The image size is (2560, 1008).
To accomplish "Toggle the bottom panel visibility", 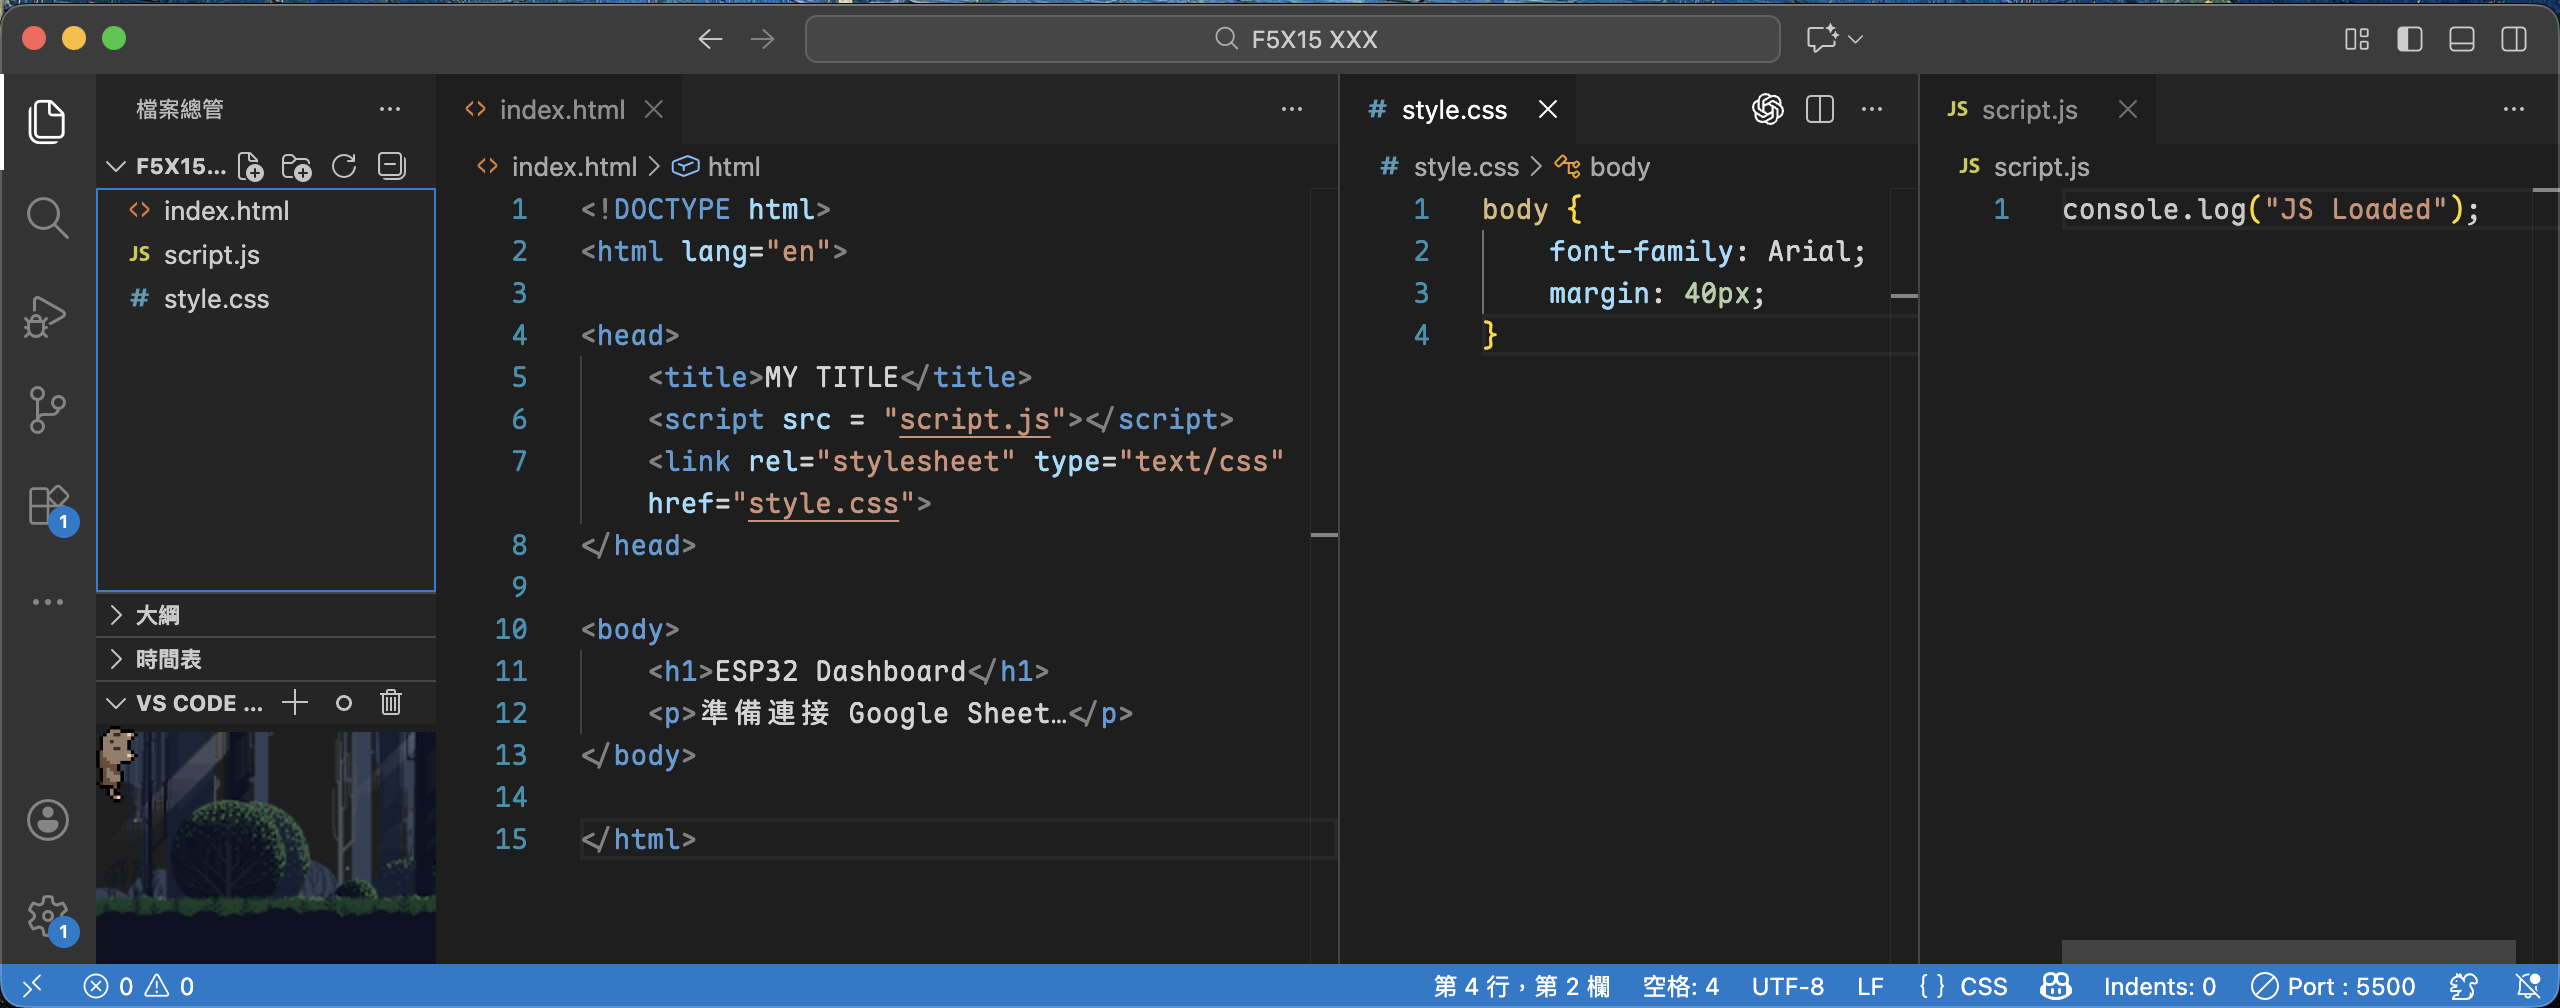I will tap(2461, 39).
